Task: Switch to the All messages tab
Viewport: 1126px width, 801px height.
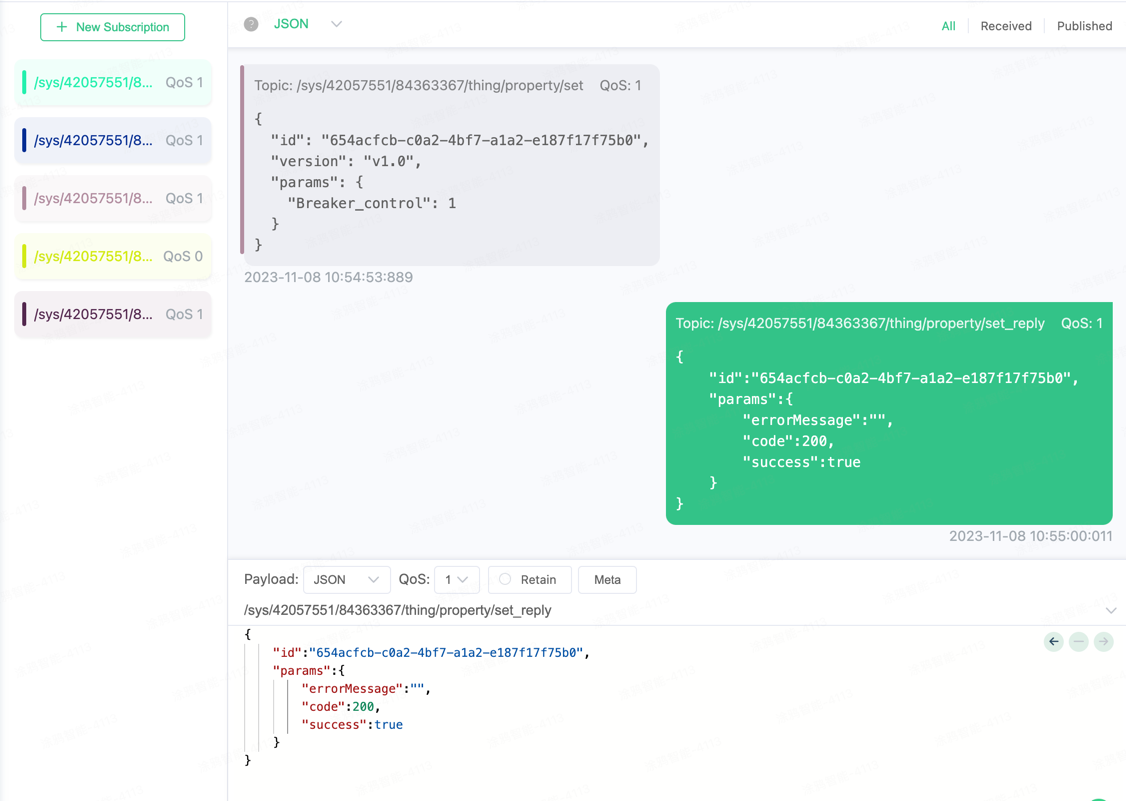Action: point(948,26)
